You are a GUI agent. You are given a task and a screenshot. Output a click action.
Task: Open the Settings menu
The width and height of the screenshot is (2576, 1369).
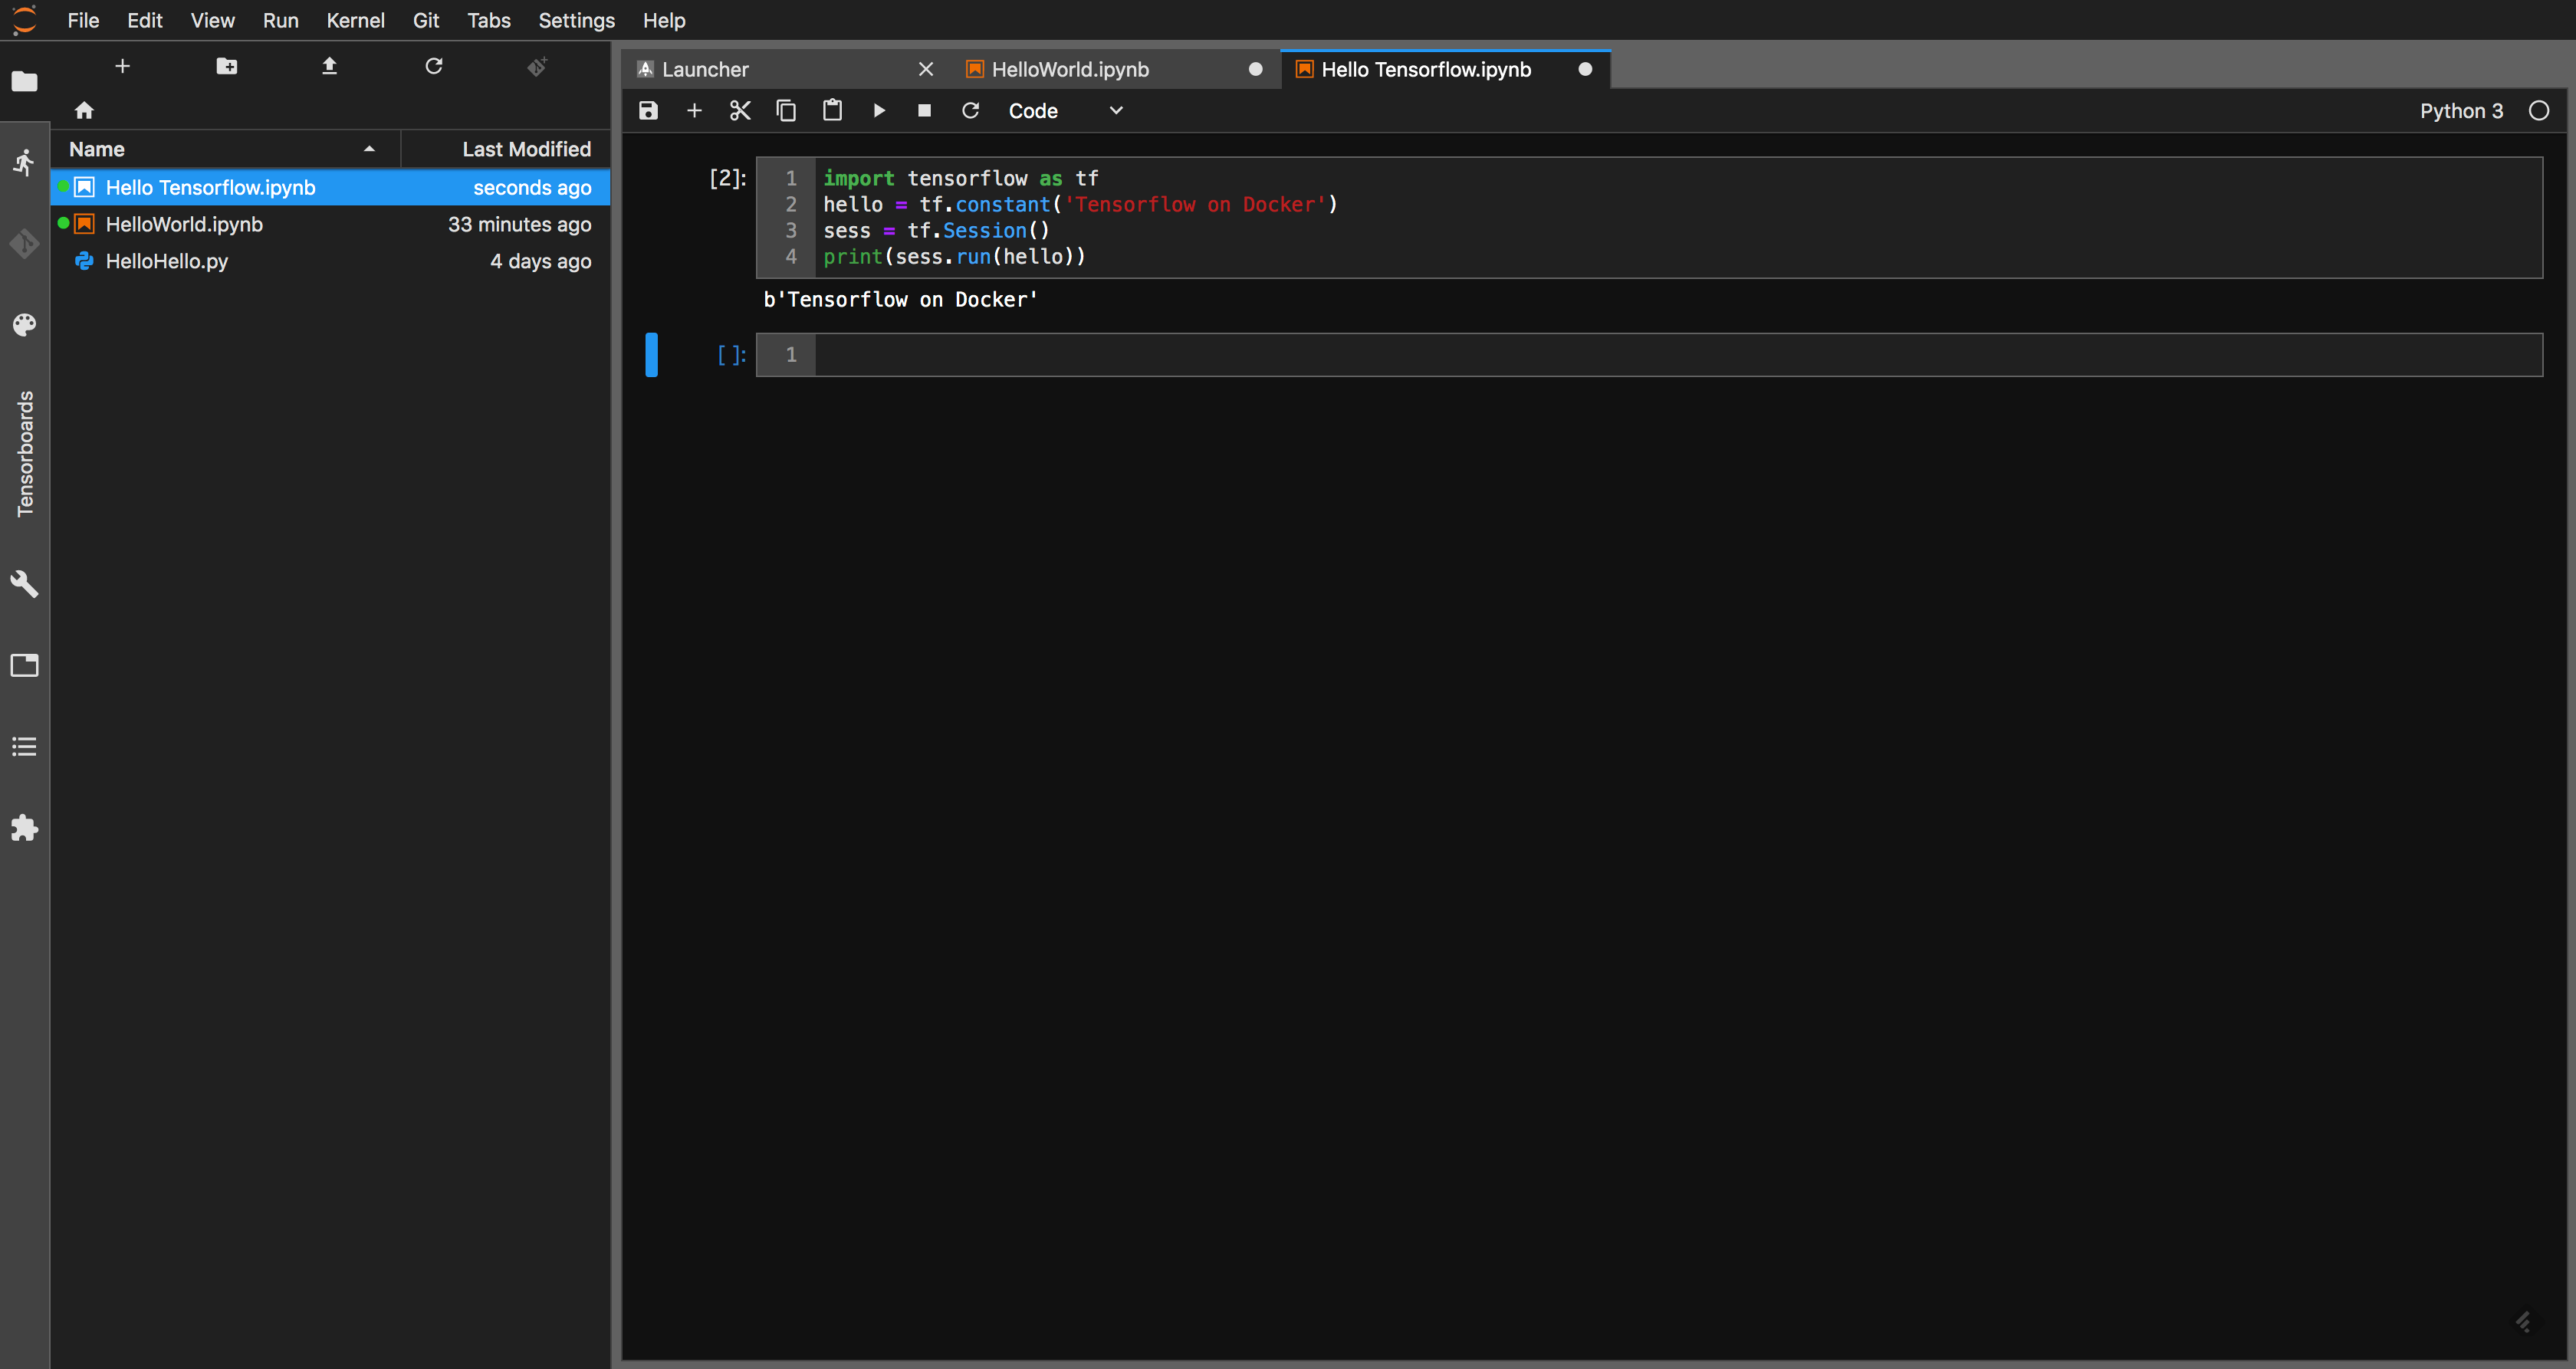tap(577, 20)
